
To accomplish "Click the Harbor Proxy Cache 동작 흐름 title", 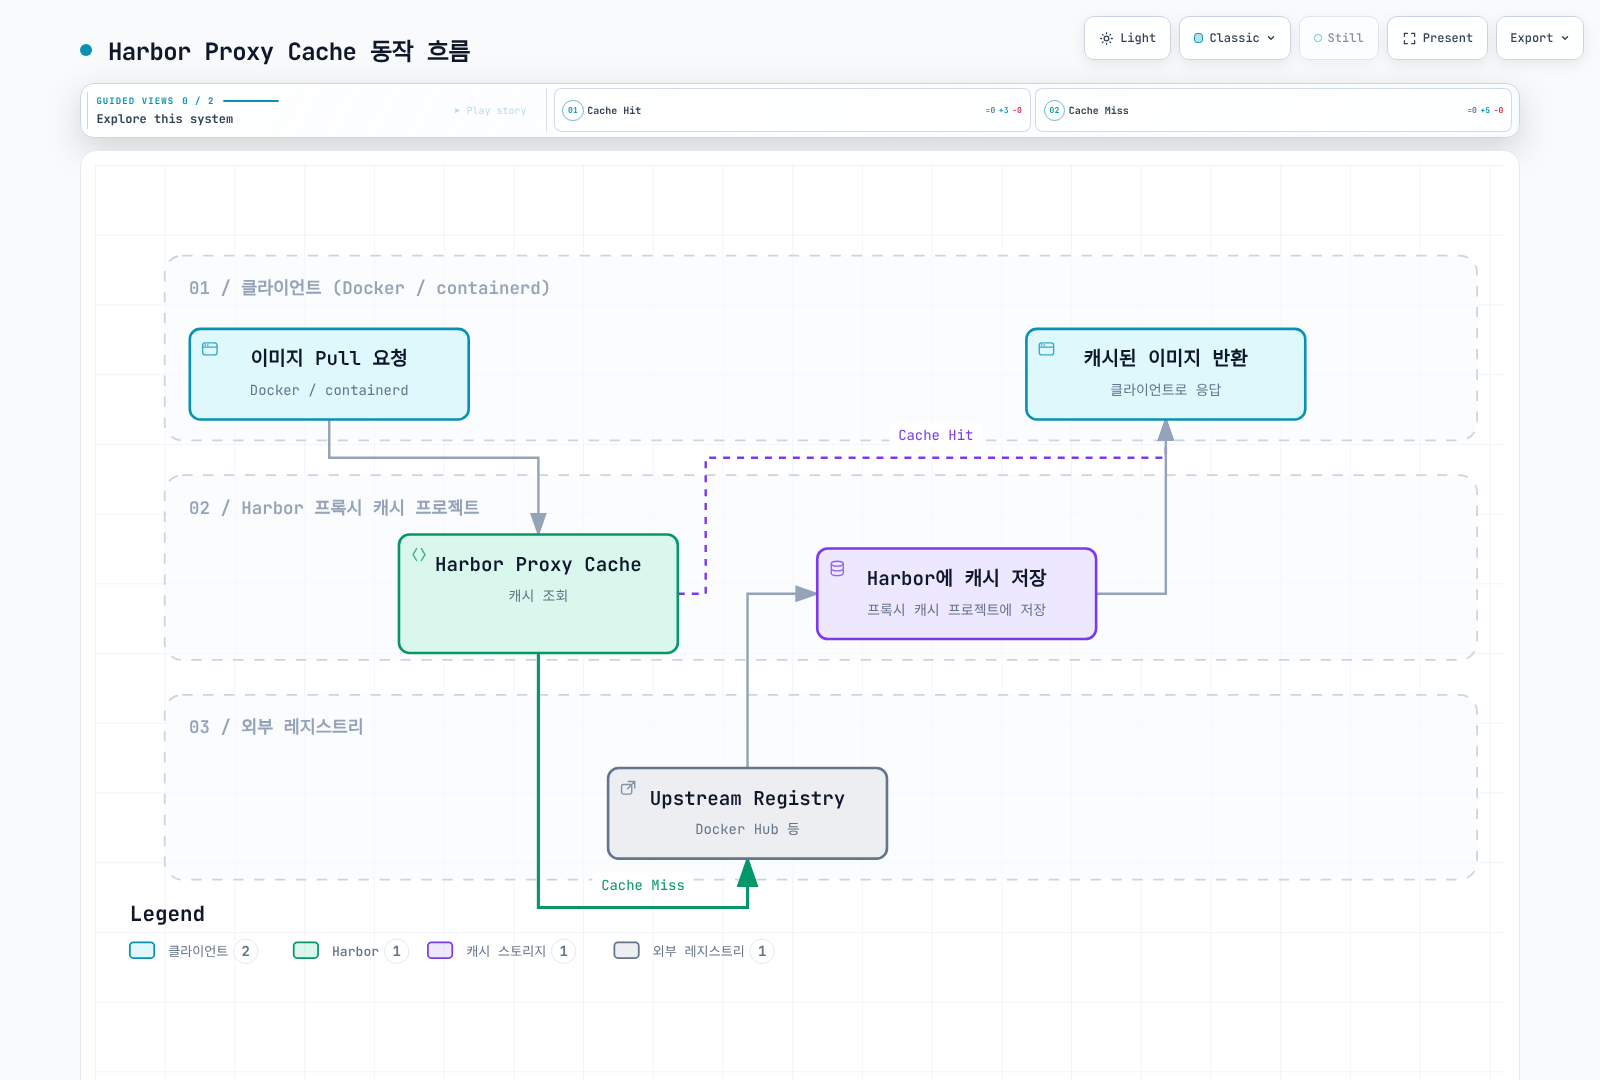I will [x=289, y=51].
